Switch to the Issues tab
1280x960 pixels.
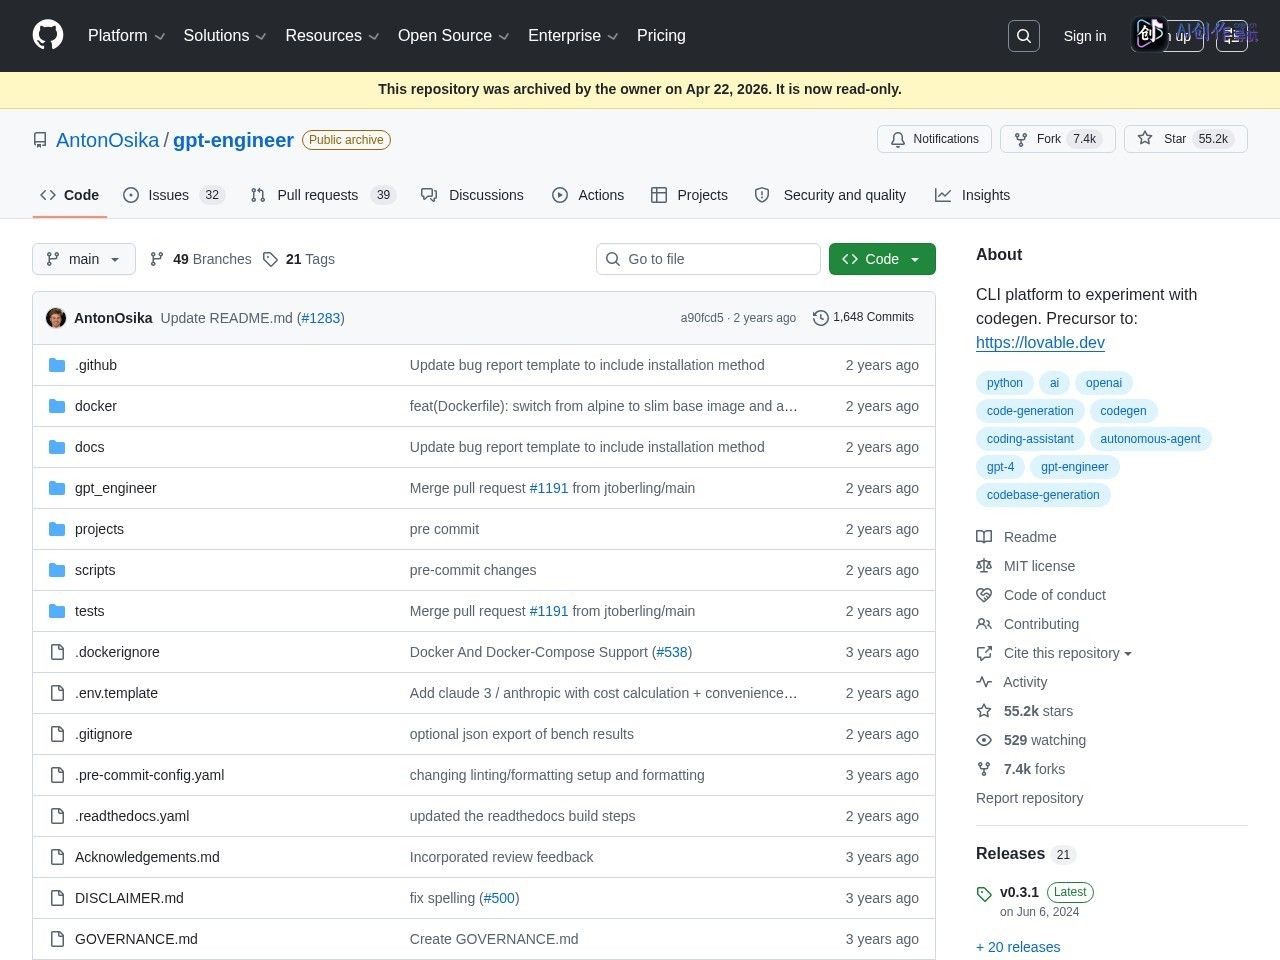pos(173,195)
